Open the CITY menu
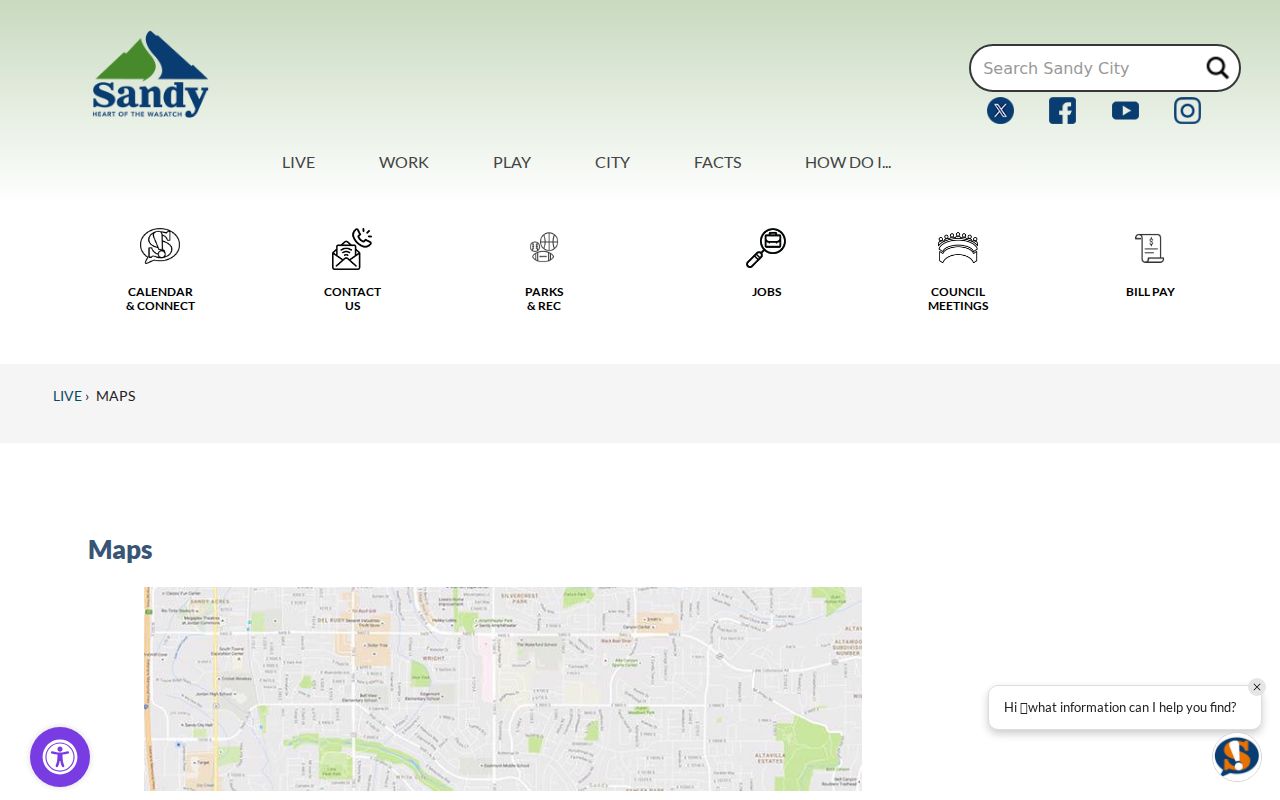Screen dimensions: 1280x800 tap(612, 162)
